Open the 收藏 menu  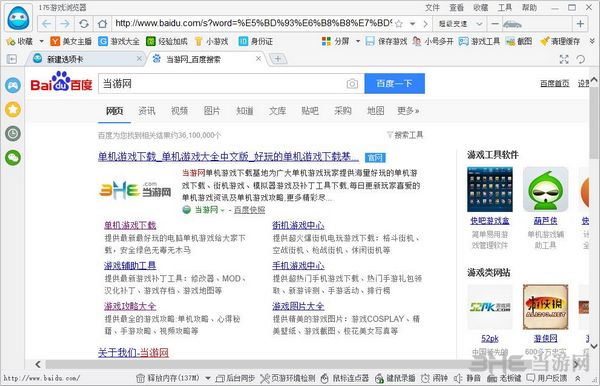[x=481, y=7]
